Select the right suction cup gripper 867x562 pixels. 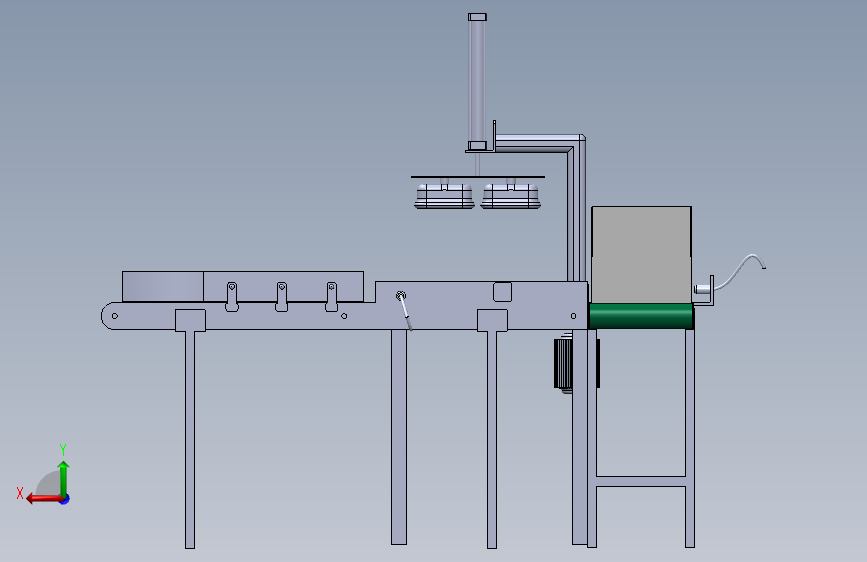point(510,196)
